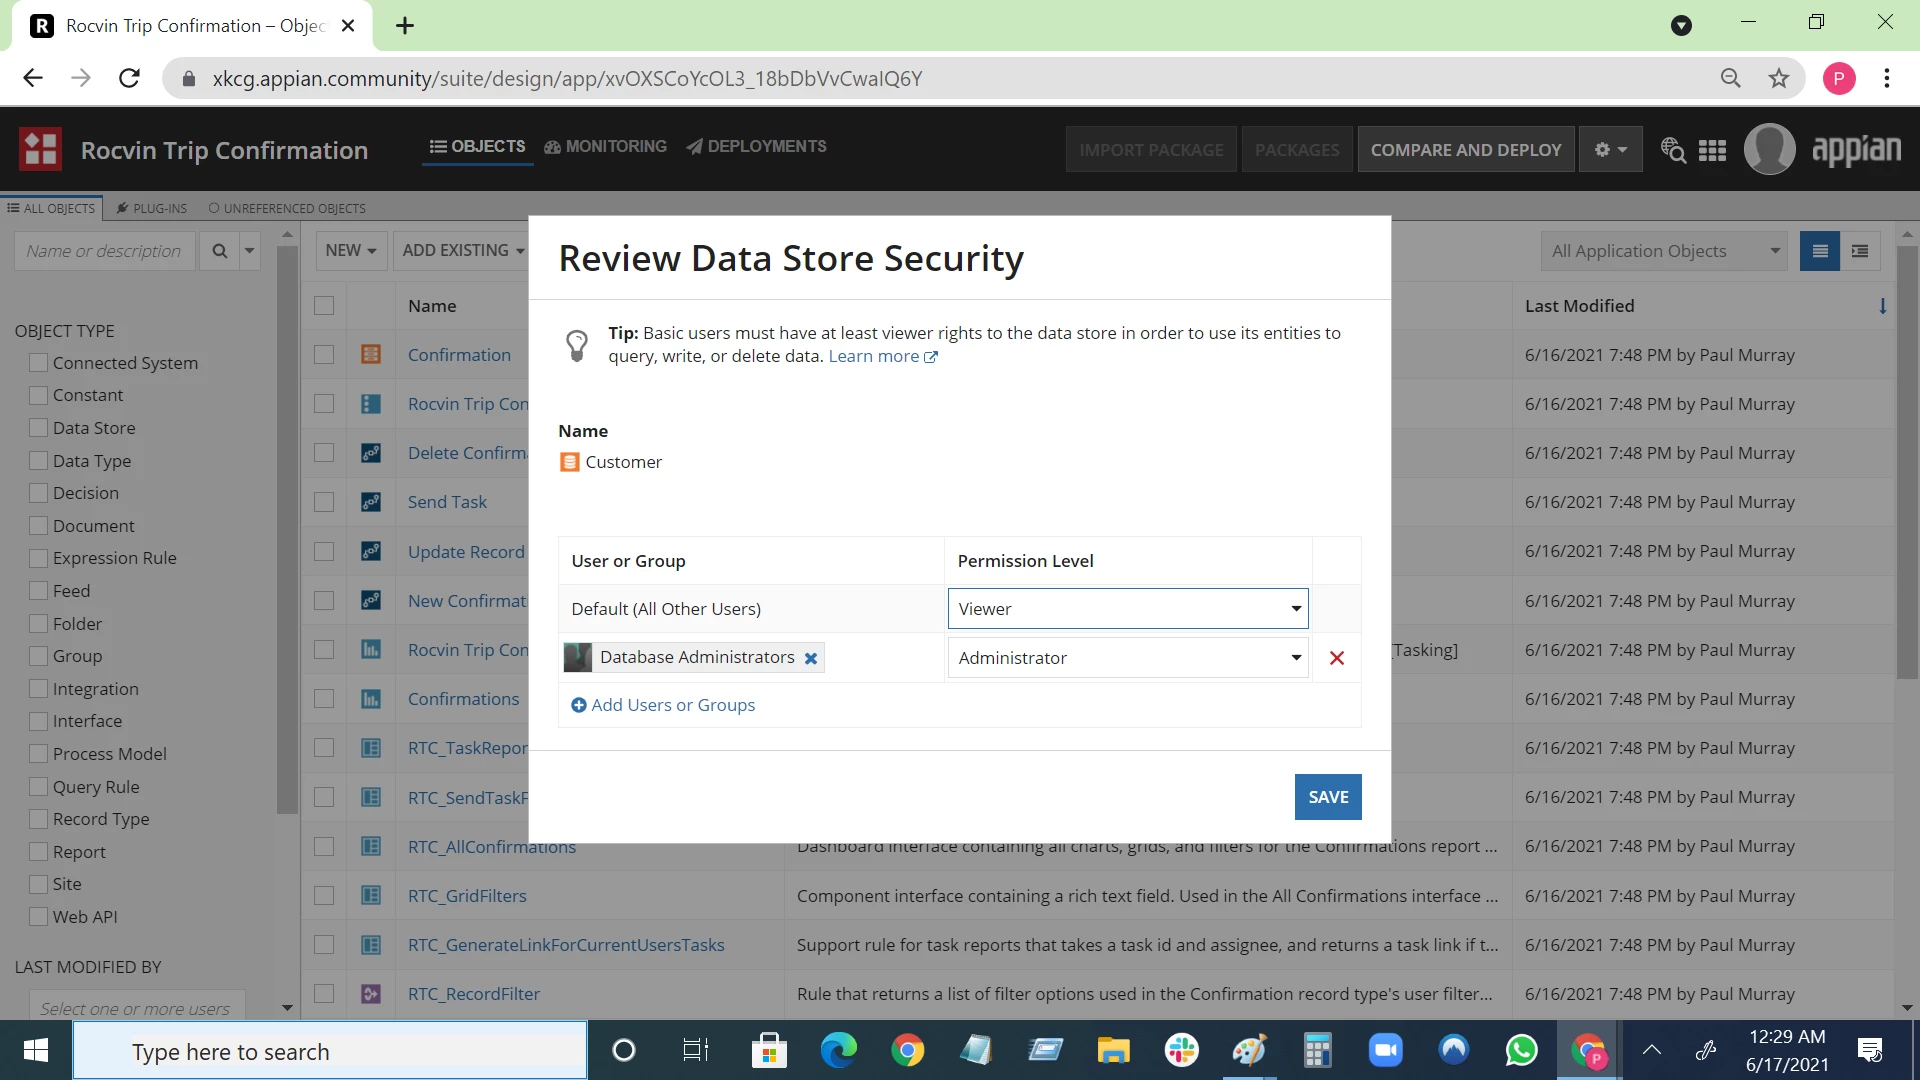Viewport: 1920px width, 1080px height.
Task: Enable the Expression Rule filter
Action: click(39, 558)
